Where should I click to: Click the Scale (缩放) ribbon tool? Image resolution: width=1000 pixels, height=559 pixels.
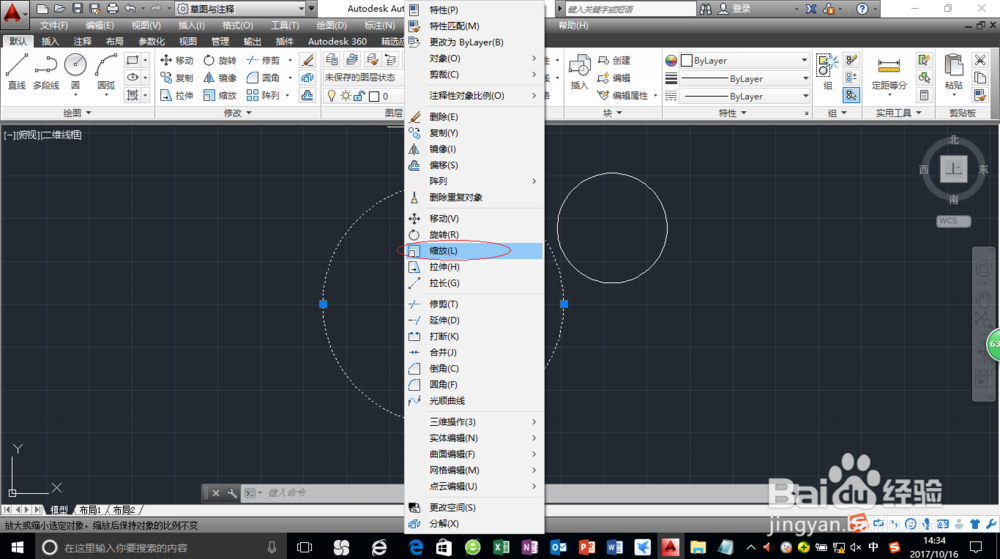[220, 95]
